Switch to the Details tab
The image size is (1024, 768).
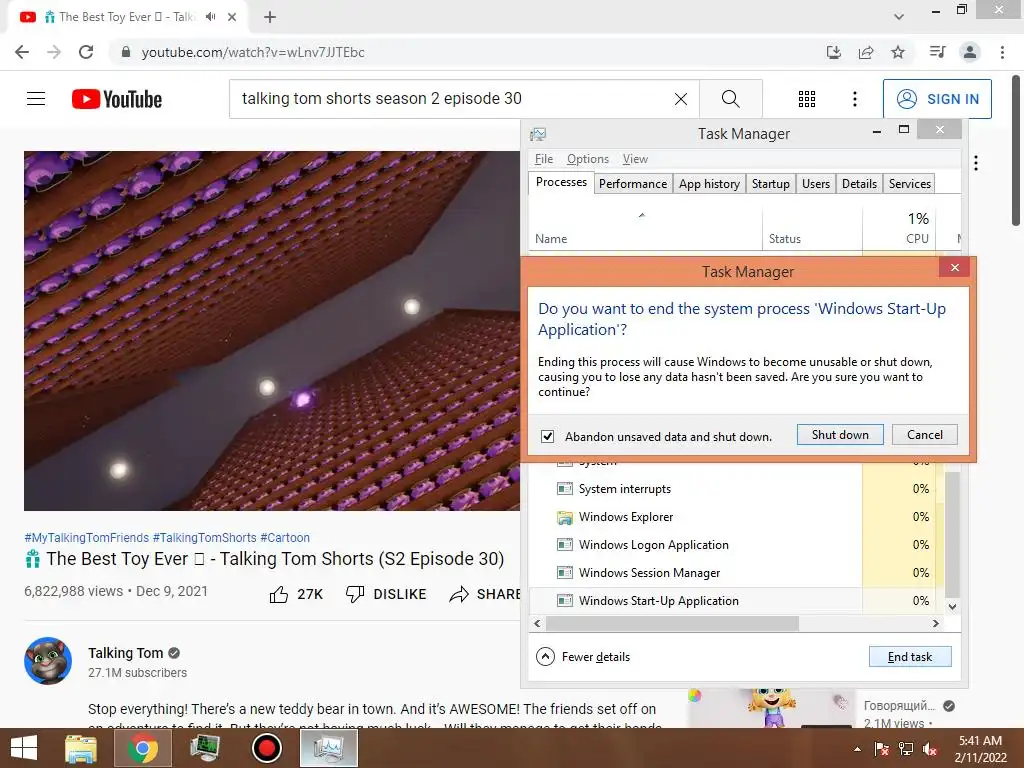tap(859, 184)
